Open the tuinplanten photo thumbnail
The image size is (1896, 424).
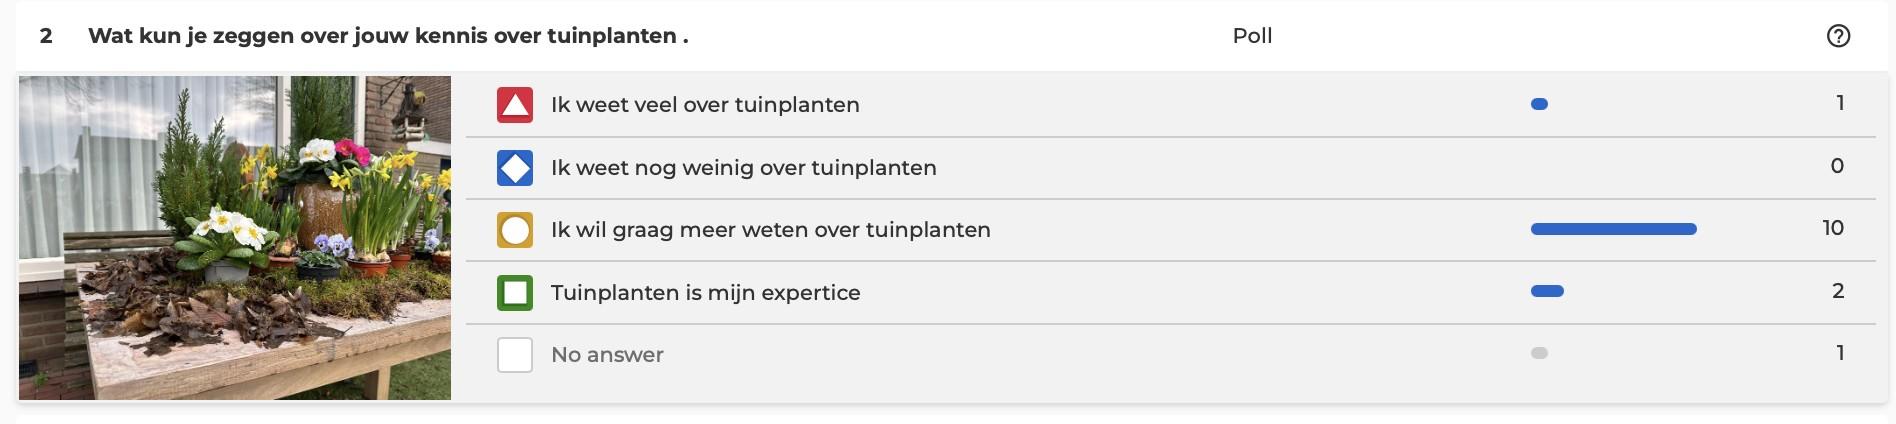[235, 238]
